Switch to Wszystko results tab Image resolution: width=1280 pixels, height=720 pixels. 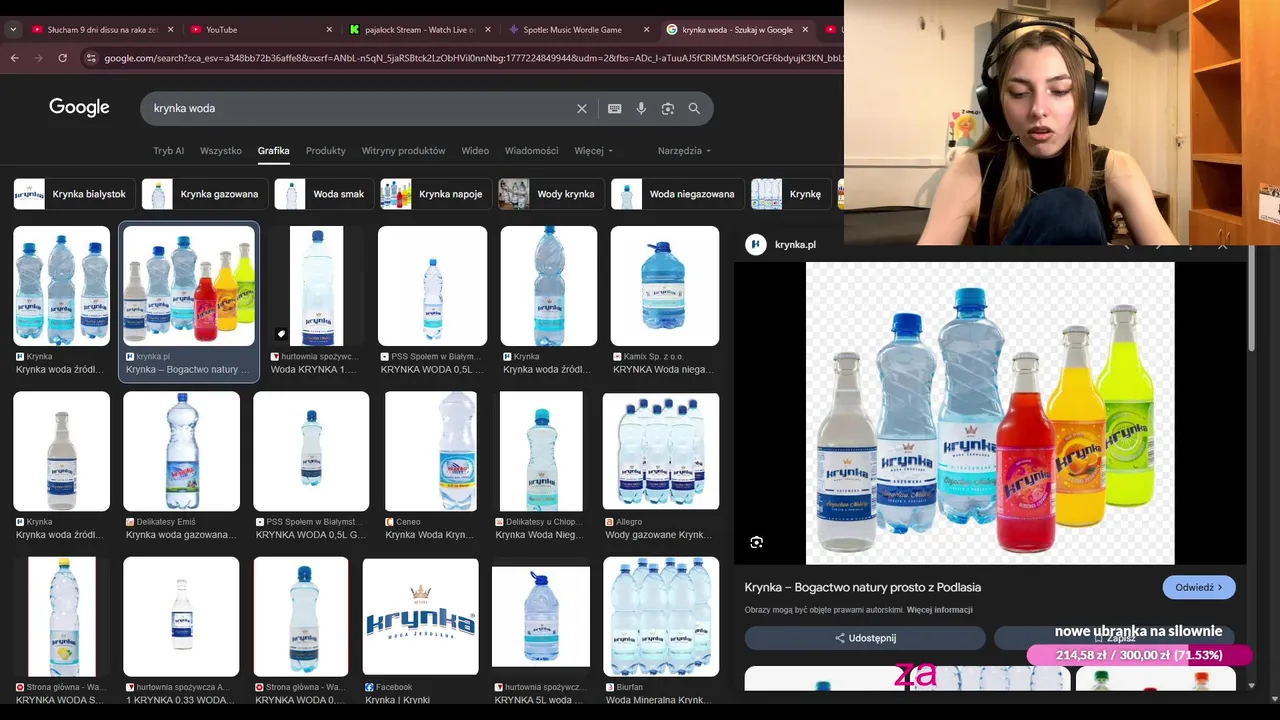click(221, 151)
